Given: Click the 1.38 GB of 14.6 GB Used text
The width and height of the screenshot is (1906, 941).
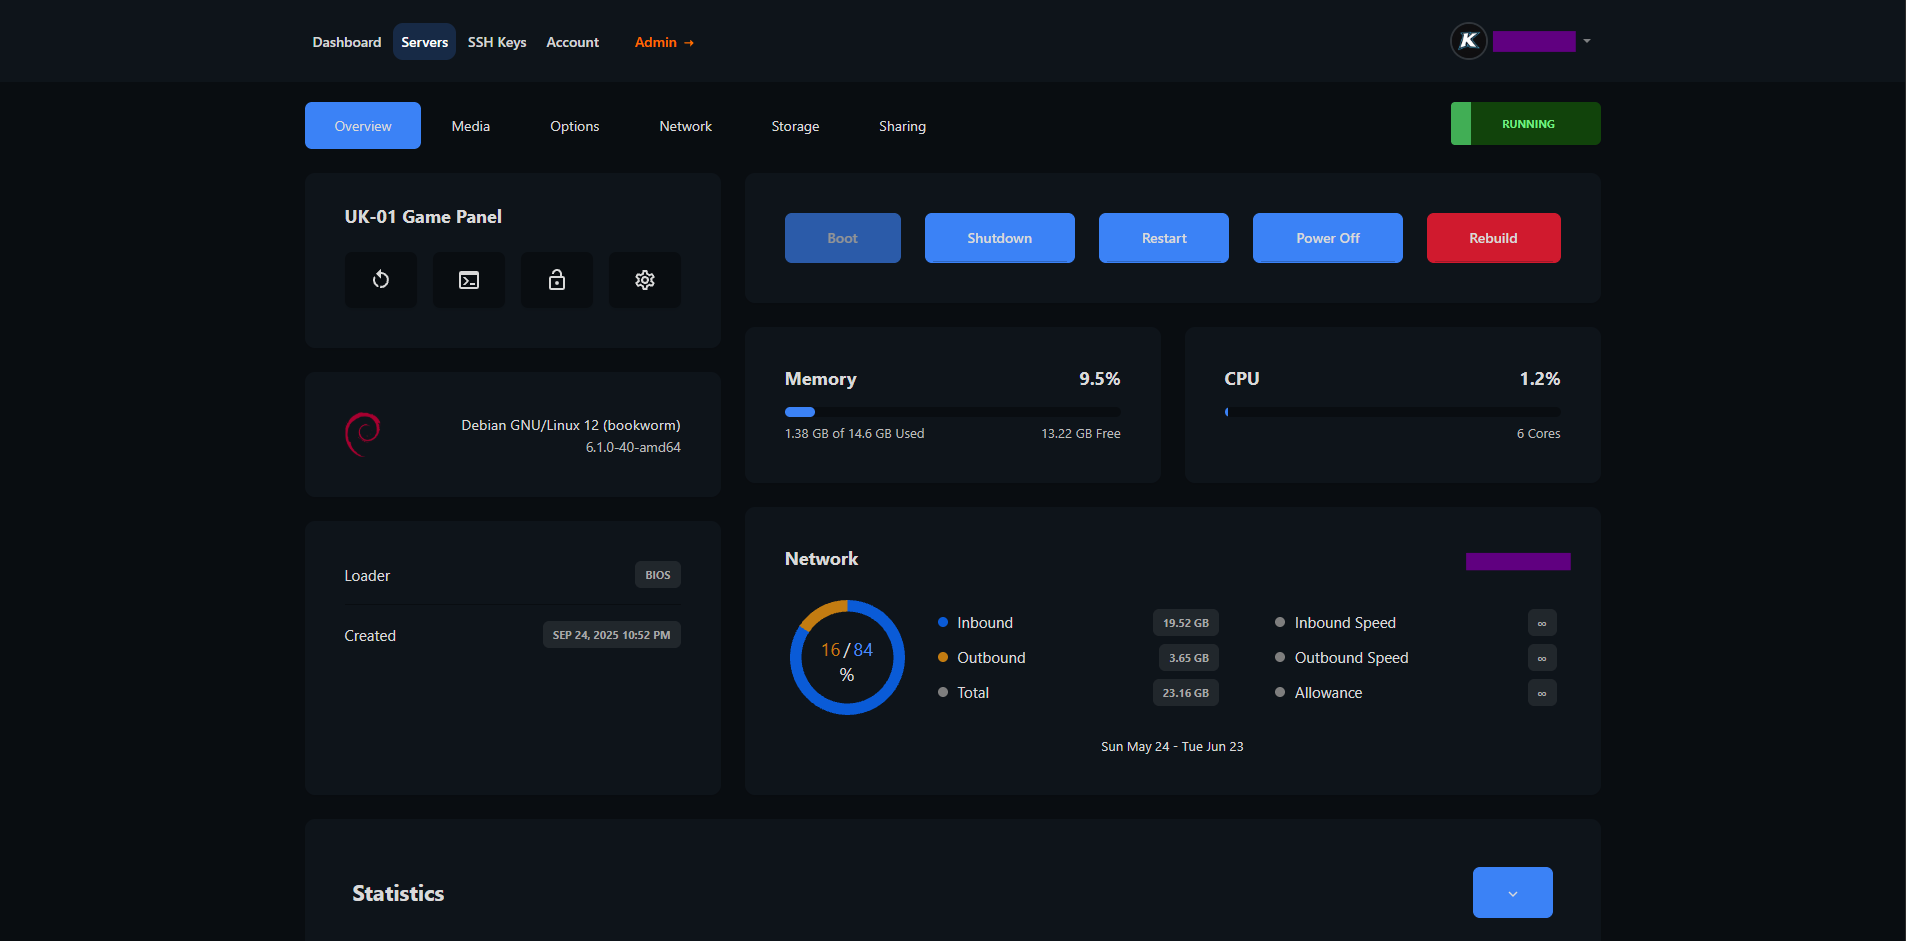Looking at the screenshot, I should coord(855,434).
